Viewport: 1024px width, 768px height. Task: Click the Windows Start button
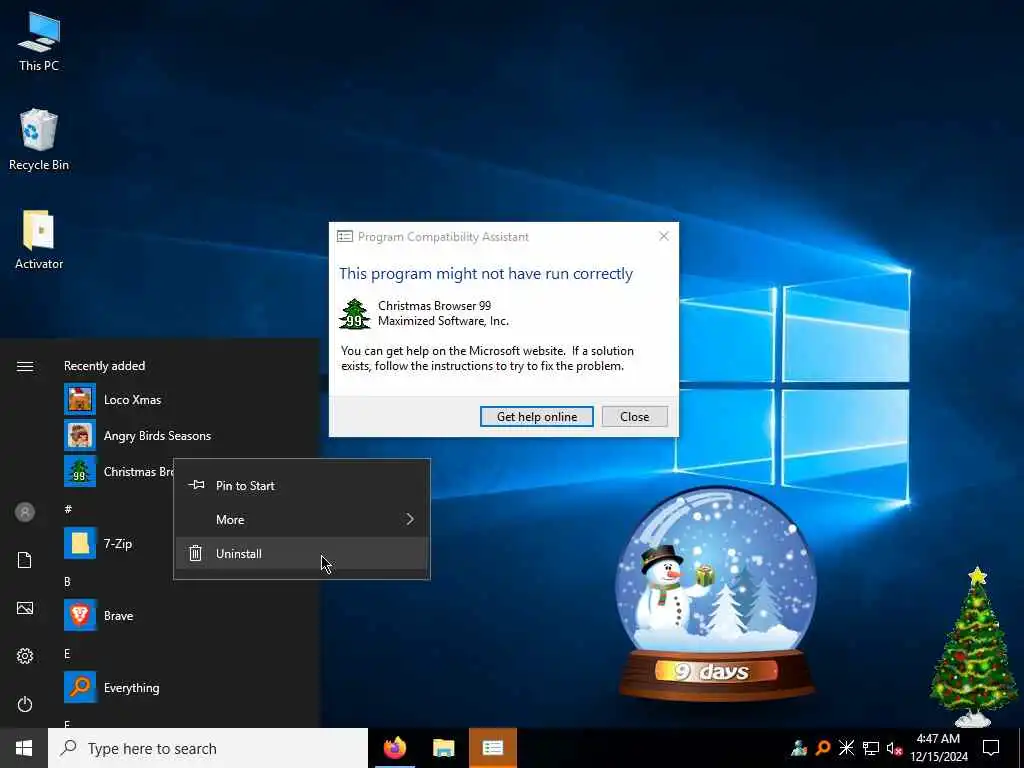point(24,748)
